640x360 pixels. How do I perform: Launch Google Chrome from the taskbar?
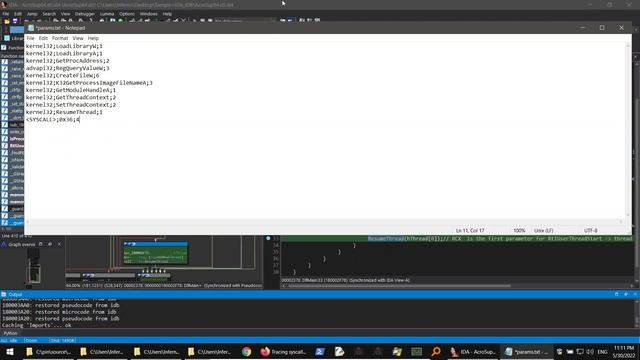tap(247, 352)
